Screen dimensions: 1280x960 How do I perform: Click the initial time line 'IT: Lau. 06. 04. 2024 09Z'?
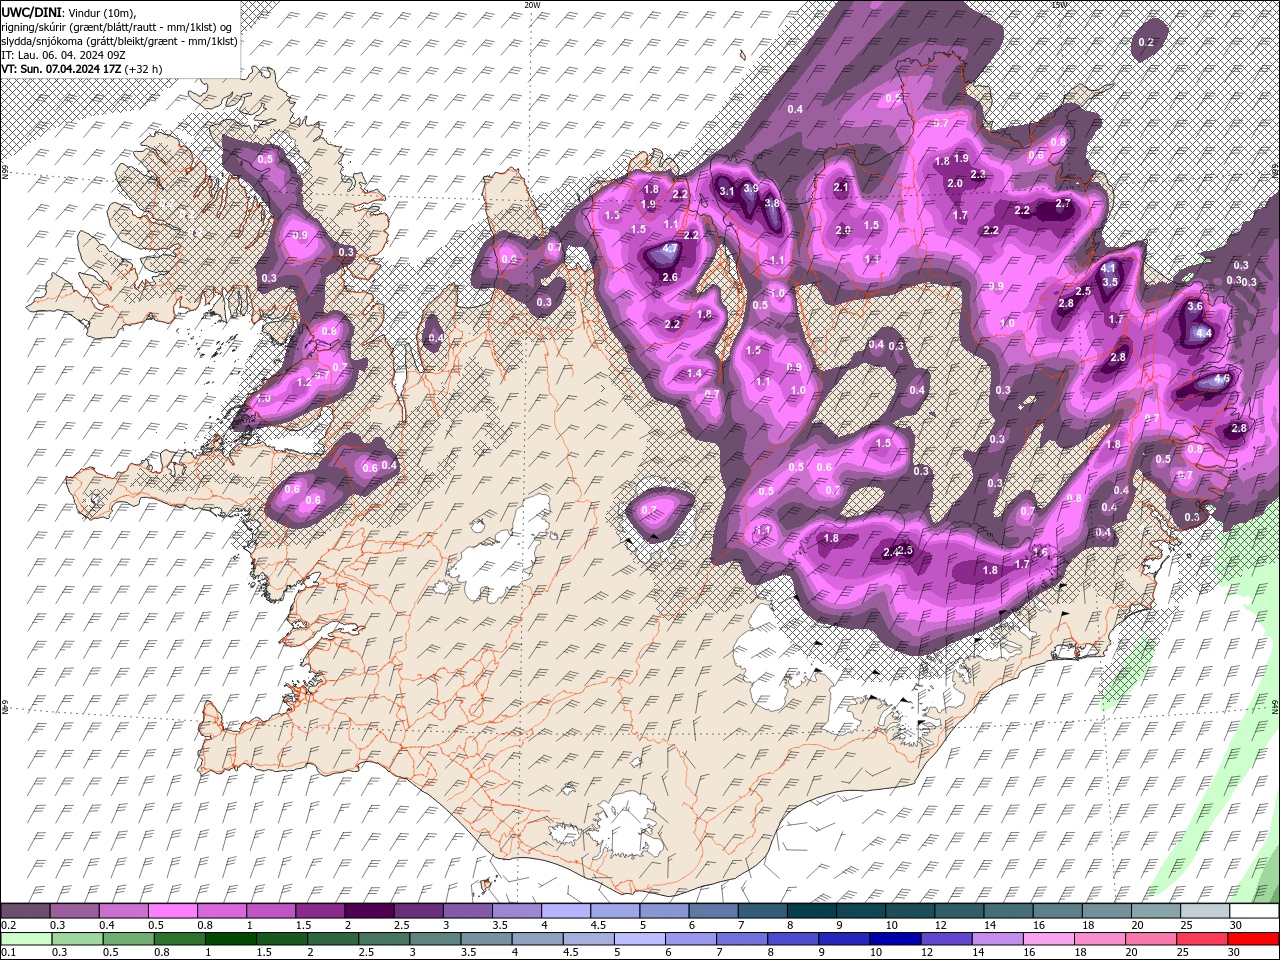pyautogui.click(x=63, y=55)
